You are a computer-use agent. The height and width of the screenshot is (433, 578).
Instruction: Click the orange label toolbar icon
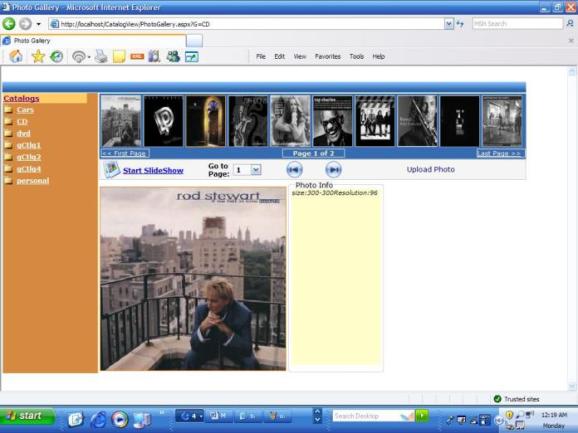click(137, 56)
